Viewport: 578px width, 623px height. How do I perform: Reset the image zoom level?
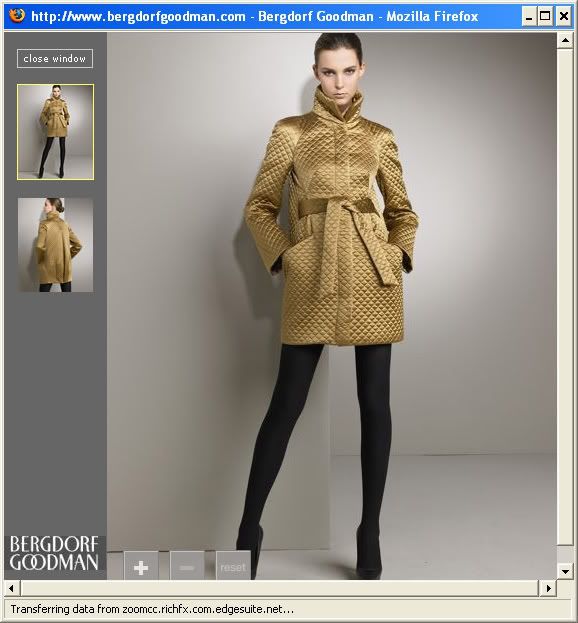point(233,566)
